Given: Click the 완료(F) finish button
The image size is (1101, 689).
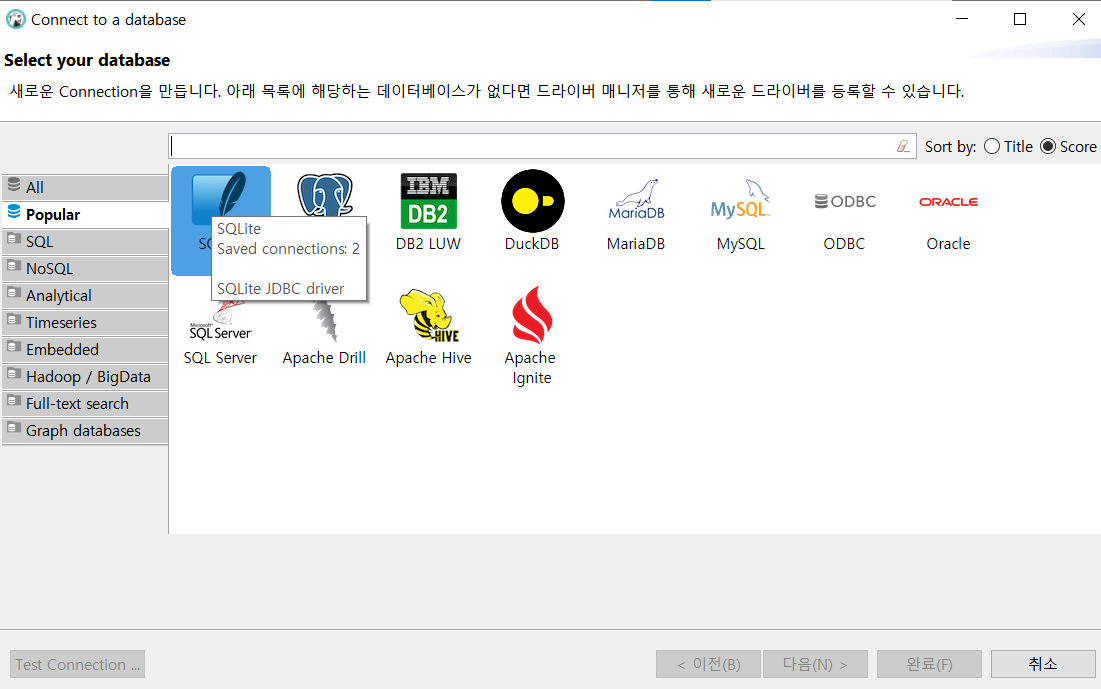Looking at the screenshot, I should pyautogui.click(x=929, y=664).
